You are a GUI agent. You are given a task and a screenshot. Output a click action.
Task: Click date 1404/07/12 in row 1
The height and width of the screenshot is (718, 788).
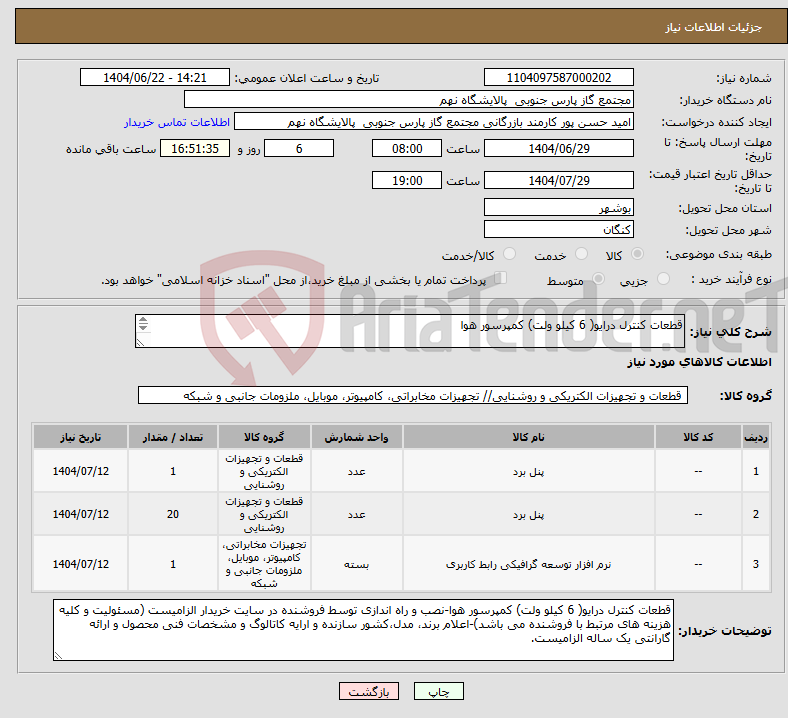80,471
